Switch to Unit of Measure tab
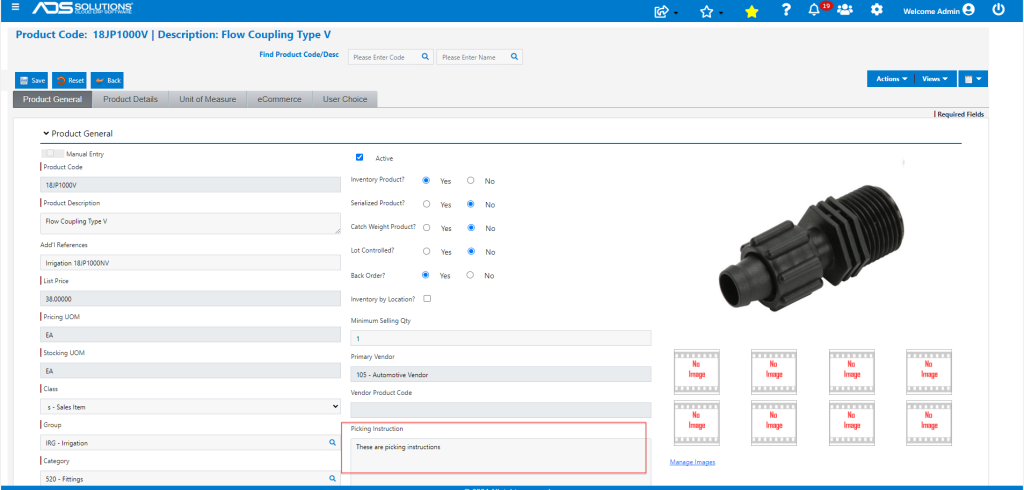This screenshot has width=1024, height=490. coord(208,99)
